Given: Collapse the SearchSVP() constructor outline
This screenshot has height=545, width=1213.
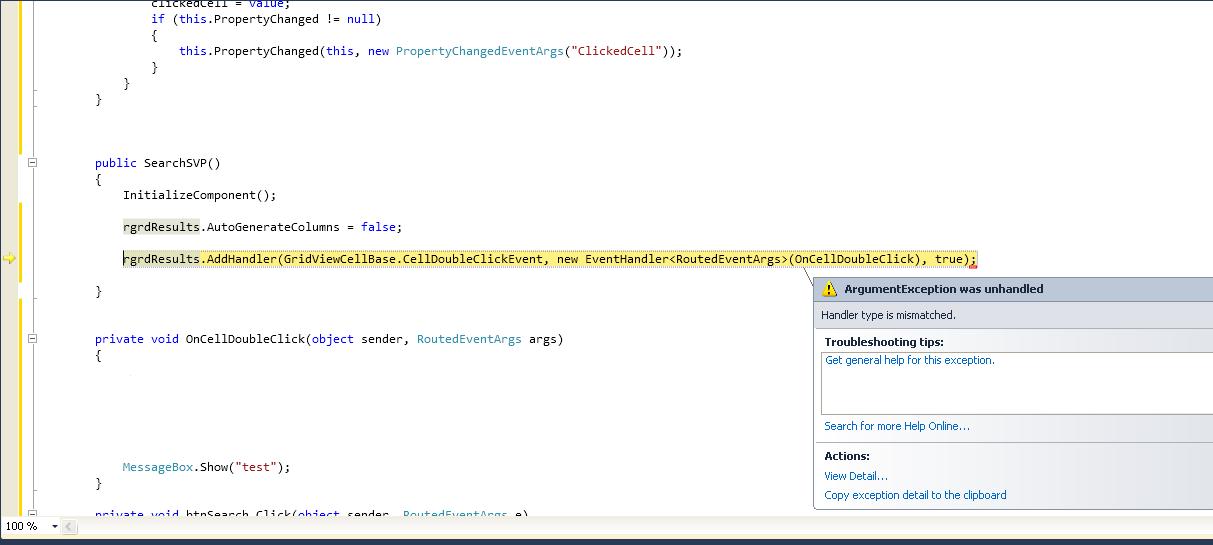Looking at the screenshot, I should [32, 162].
